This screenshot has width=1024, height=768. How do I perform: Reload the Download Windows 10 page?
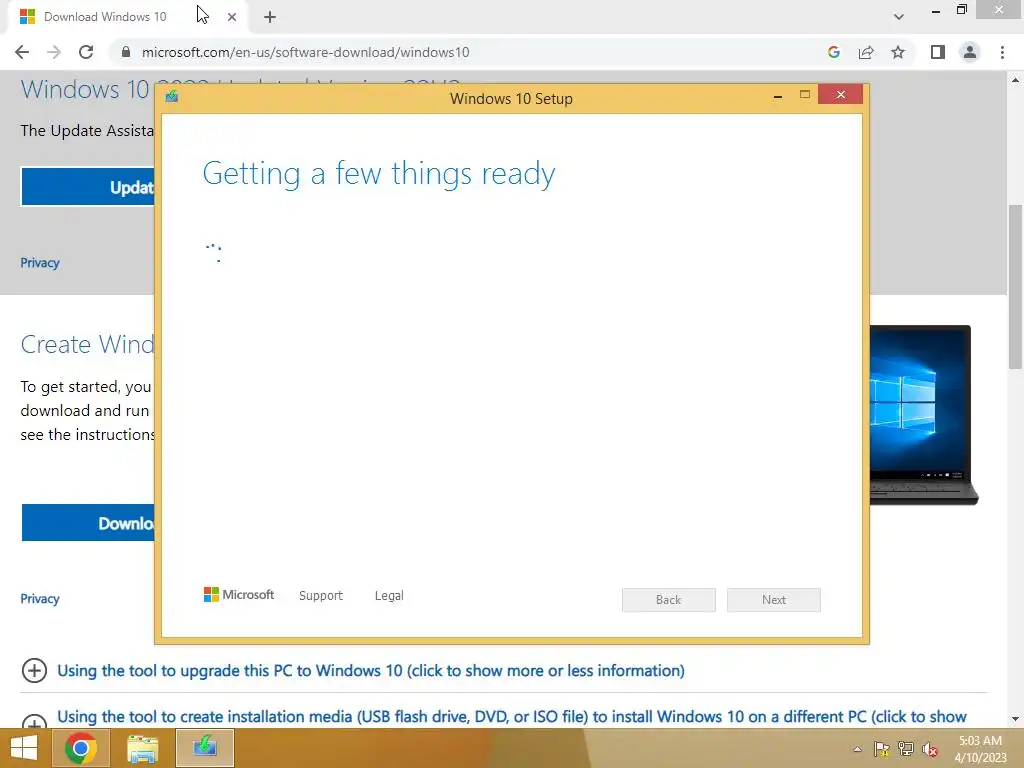[86, 52]
